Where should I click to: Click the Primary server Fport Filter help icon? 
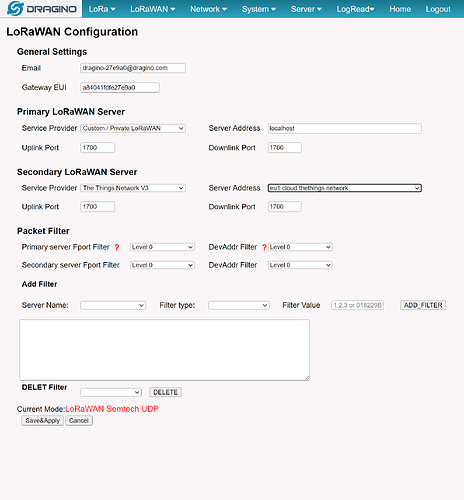117,247
